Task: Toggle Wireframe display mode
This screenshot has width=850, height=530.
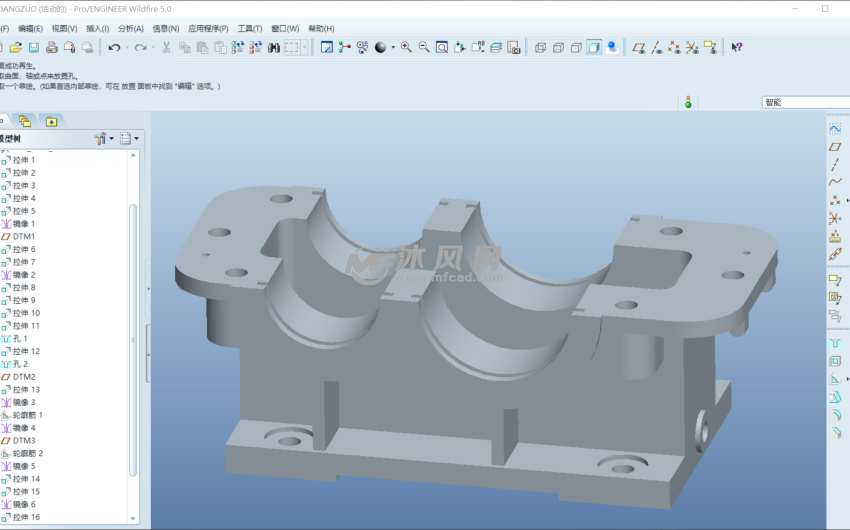Action: click(541, 47)
